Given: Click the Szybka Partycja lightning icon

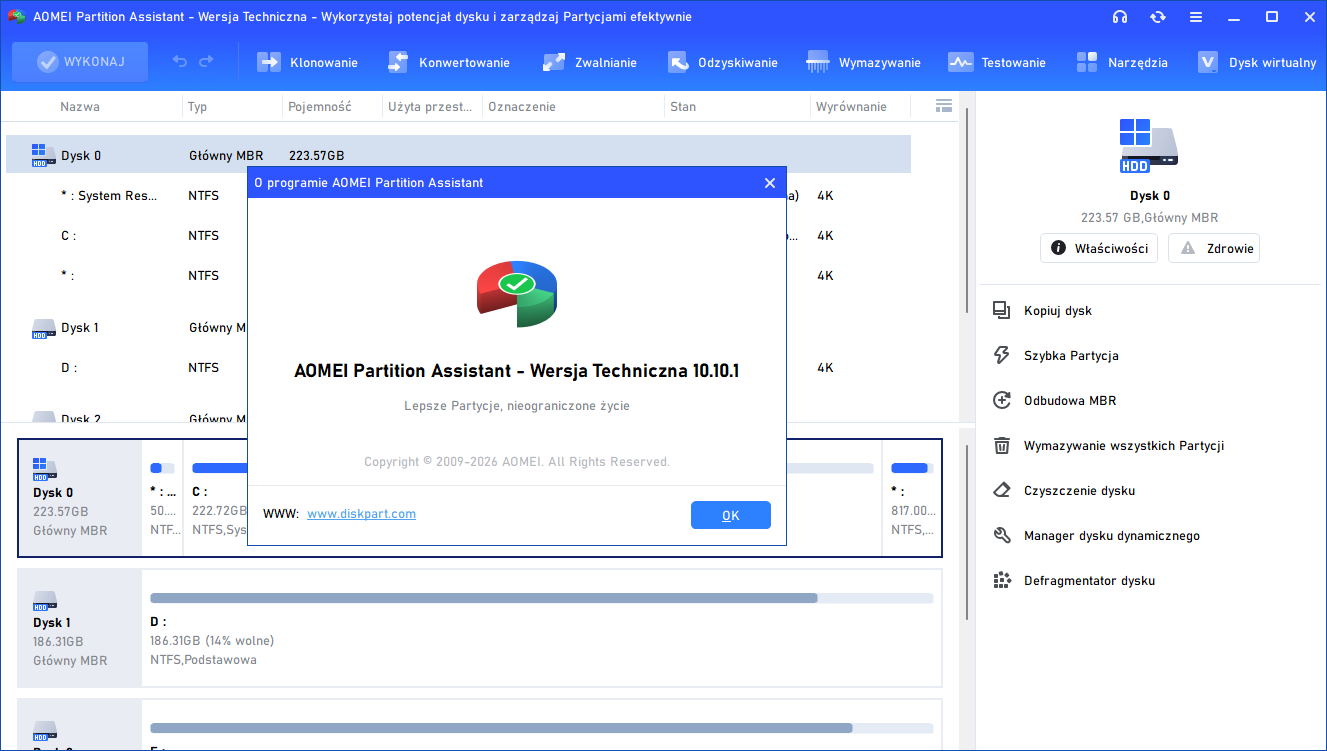Looking at the screenshot, I should 1002,356.
